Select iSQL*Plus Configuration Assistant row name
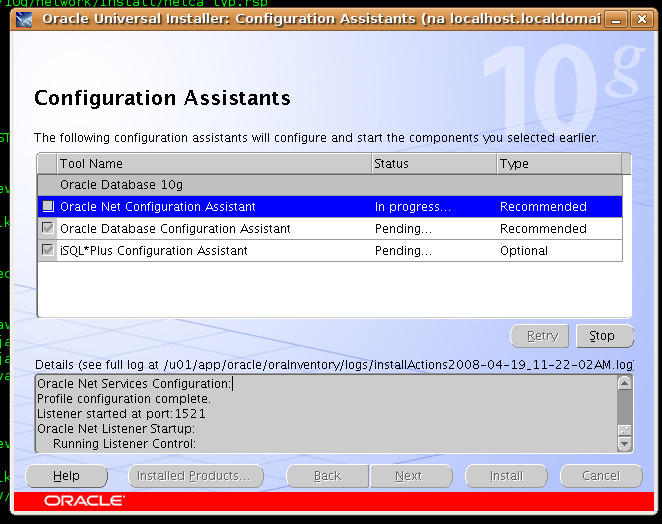The image size is (662, 524). pyautogui.click(x=154, y=251)
